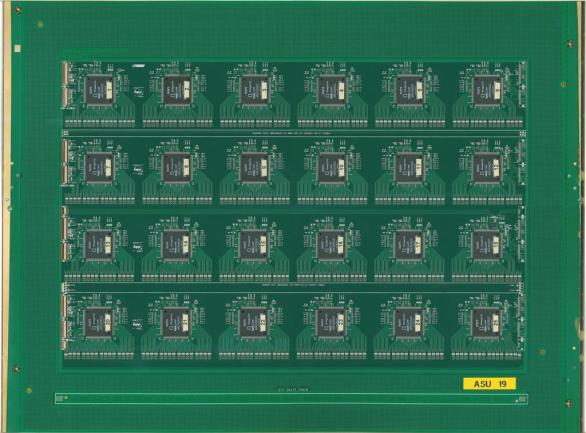Click the gold connector at bottom row's left edge

click(x=65, y=321)
